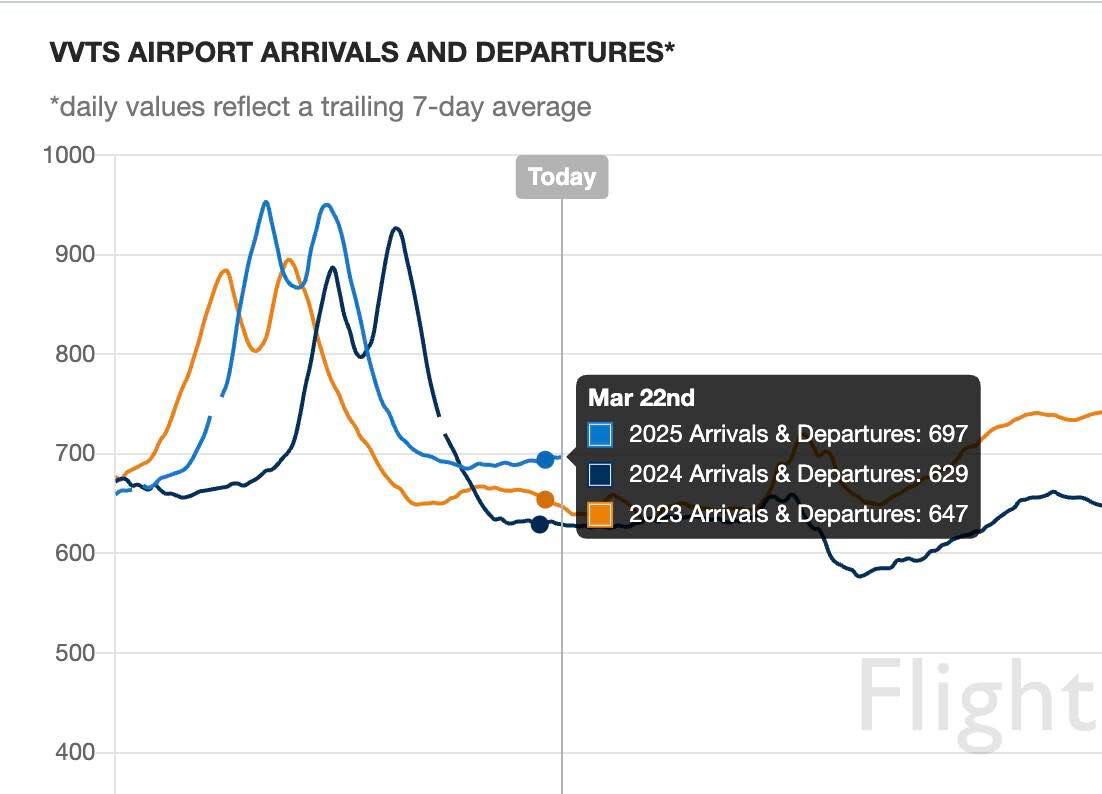Click the 500 y-axis label
The width and height of the screenshot is (1102, 794).
click(x=76, y=653)
